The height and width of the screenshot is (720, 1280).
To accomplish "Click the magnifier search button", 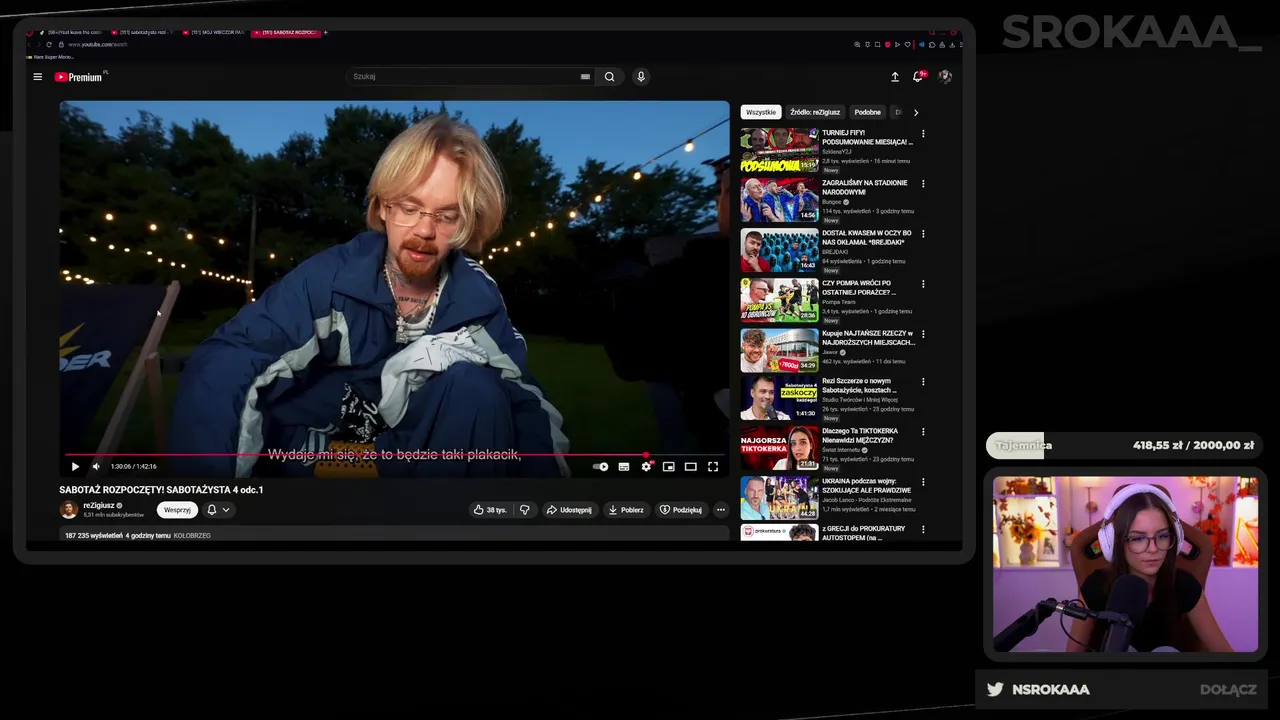I will tap(609, 77).
